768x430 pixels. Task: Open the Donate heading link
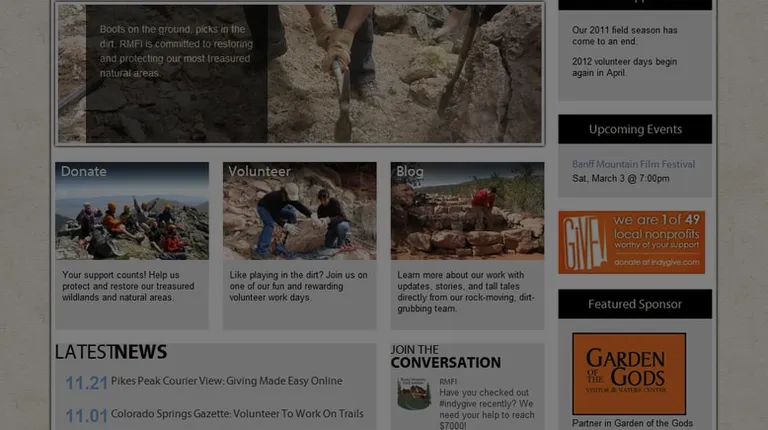click(84, 172)
